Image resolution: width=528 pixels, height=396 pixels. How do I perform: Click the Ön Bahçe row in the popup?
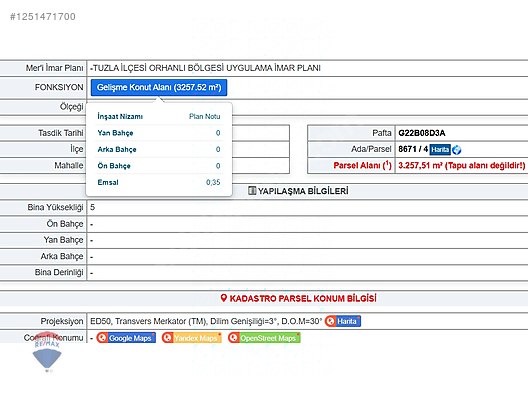click(159, 166)
